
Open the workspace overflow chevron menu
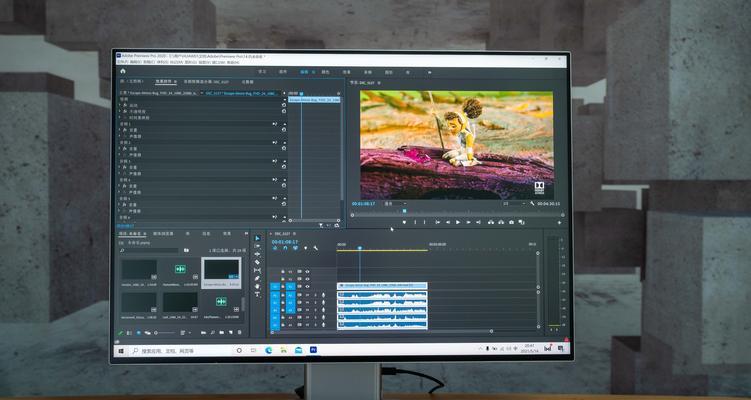tap(429, 72)
